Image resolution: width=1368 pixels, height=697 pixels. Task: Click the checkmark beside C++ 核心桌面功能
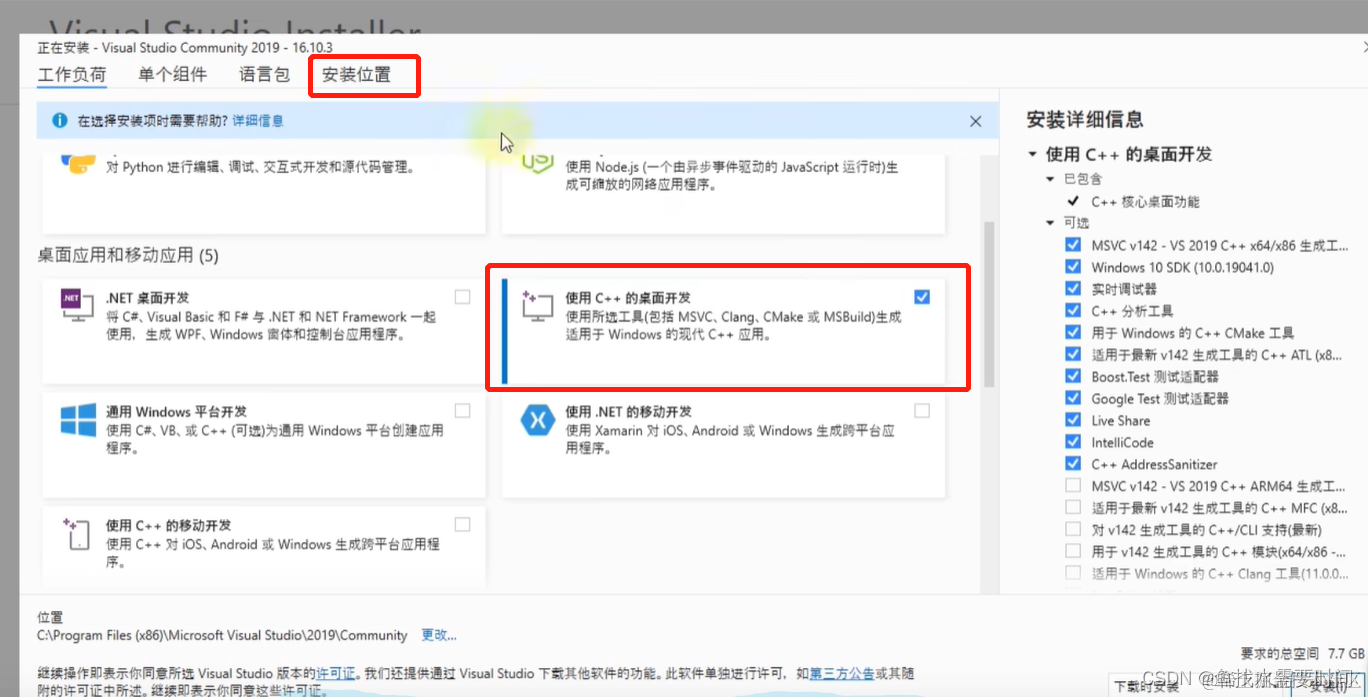(x=1072, y=201)
